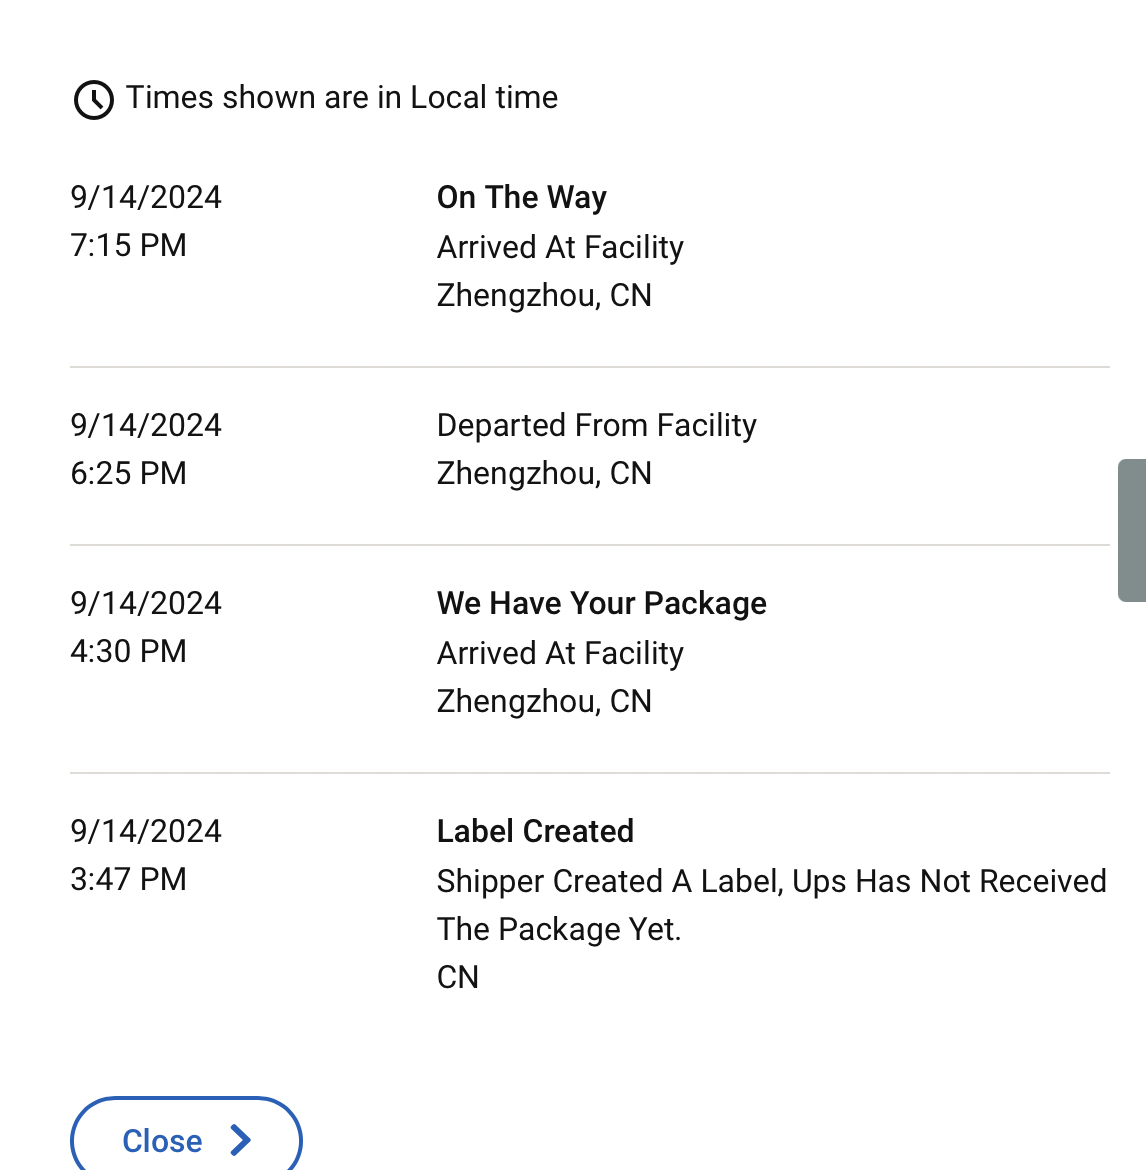The height and width of the screenshot is (1170, 1146).
Task: Click 'Arrived At Facility' under On The Way
Action: pos(560,248)
